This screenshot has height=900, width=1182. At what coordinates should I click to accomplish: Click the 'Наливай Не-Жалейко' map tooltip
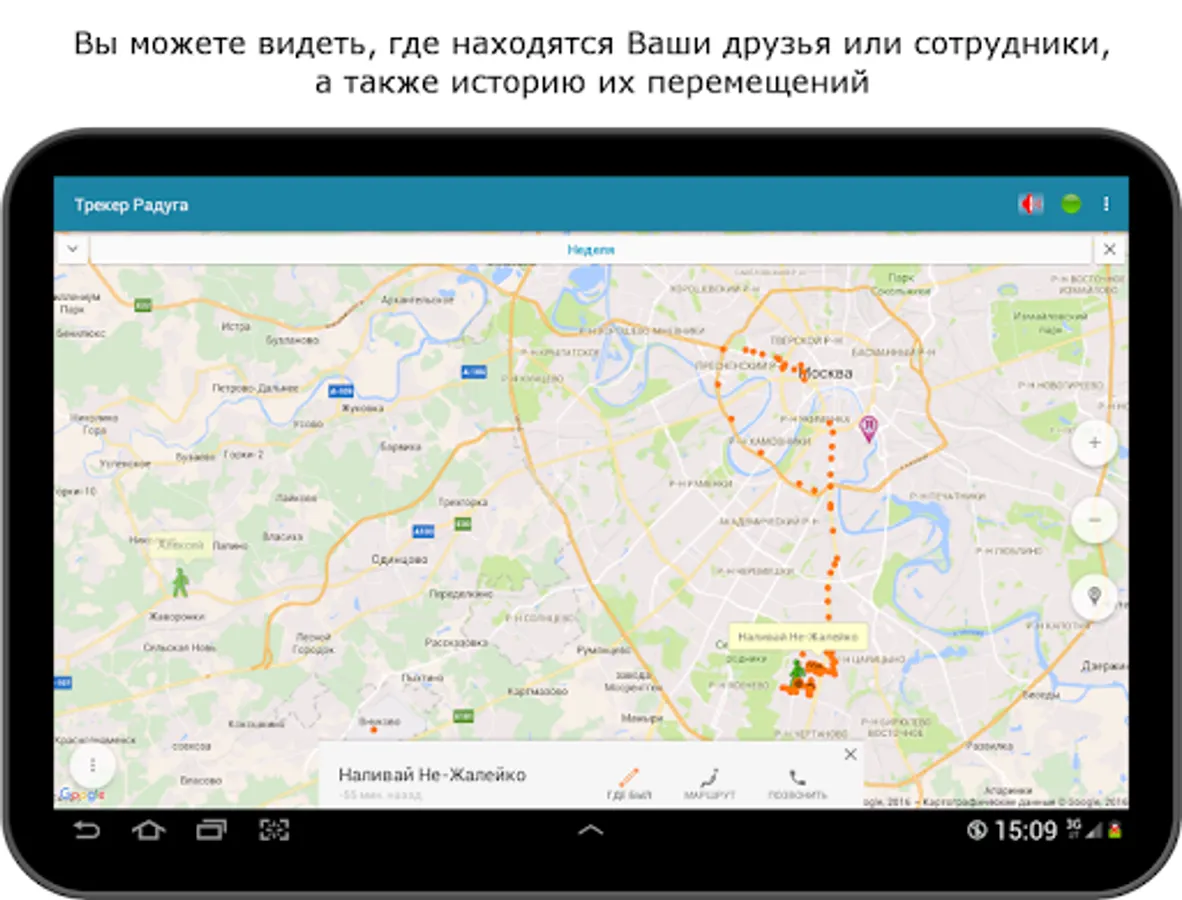tap(798, 637)
